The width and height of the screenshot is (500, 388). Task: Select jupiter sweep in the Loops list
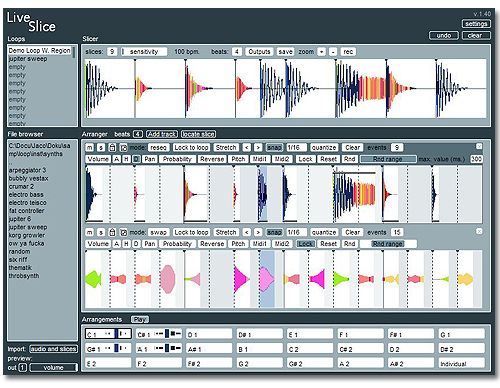(28, 59)
